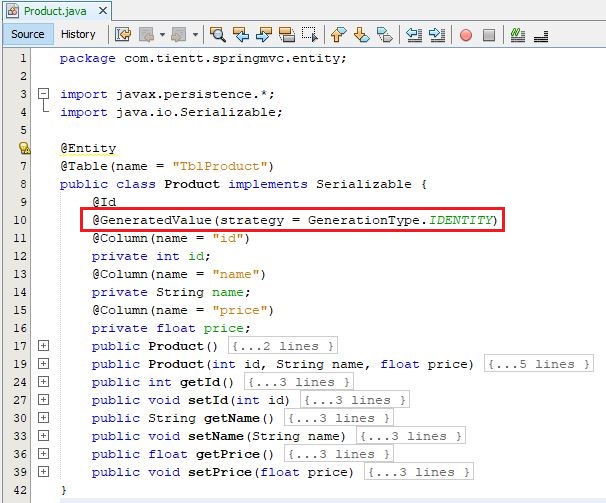Close the Product.java tab

(103, 11)
